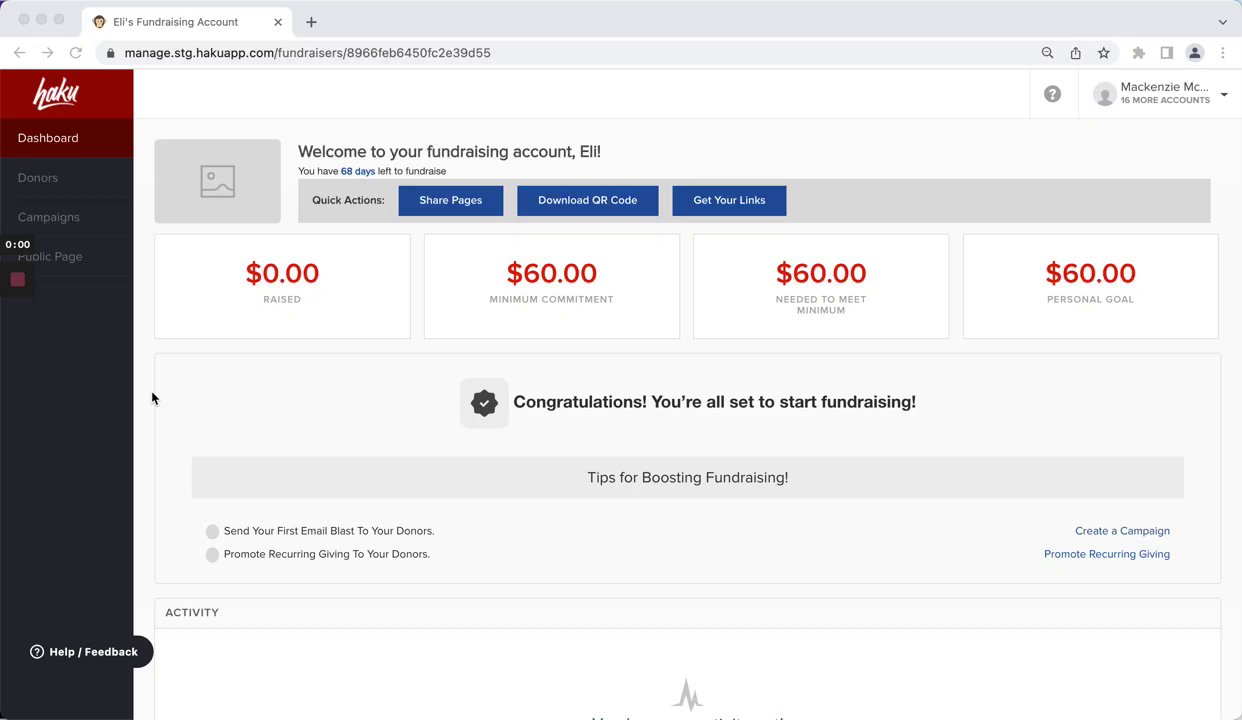Expand the Mackenzie account dropdown

[x=1223, y=94]
